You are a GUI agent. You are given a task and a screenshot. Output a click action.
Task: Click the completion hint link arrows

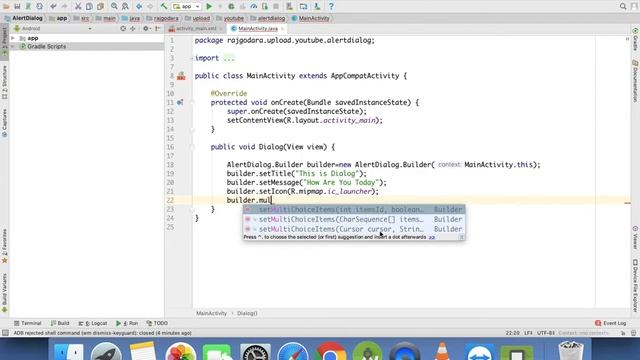(x=432, y=237)
